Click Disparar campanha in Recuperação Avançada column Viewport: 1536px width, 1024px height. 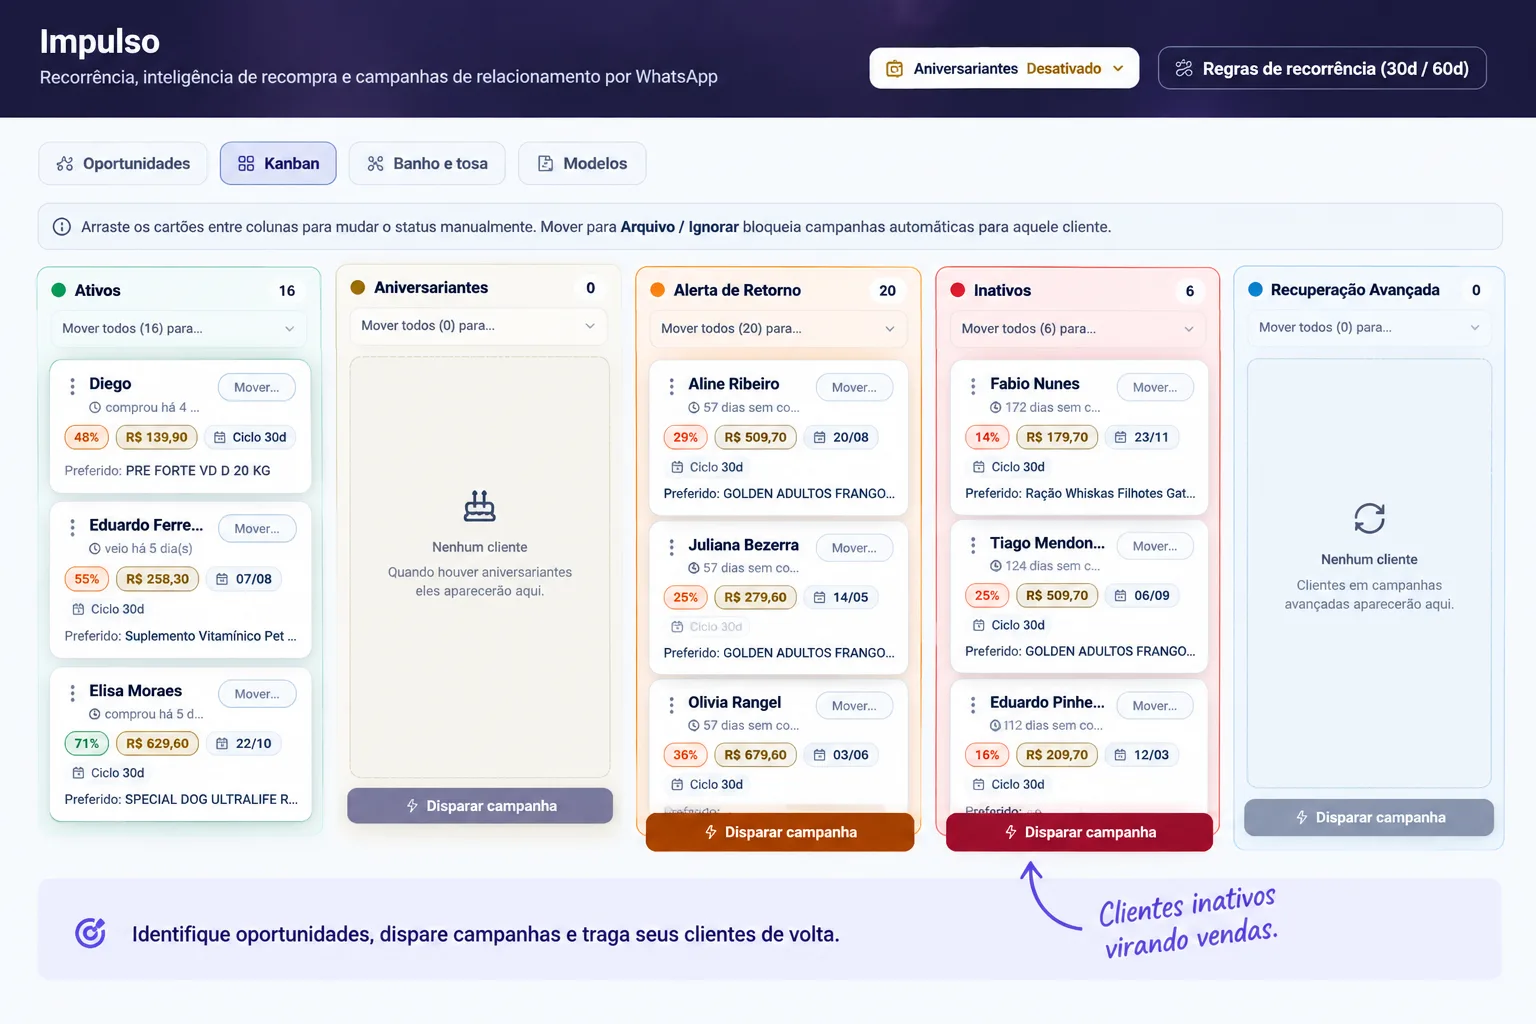pos(1369,817)
